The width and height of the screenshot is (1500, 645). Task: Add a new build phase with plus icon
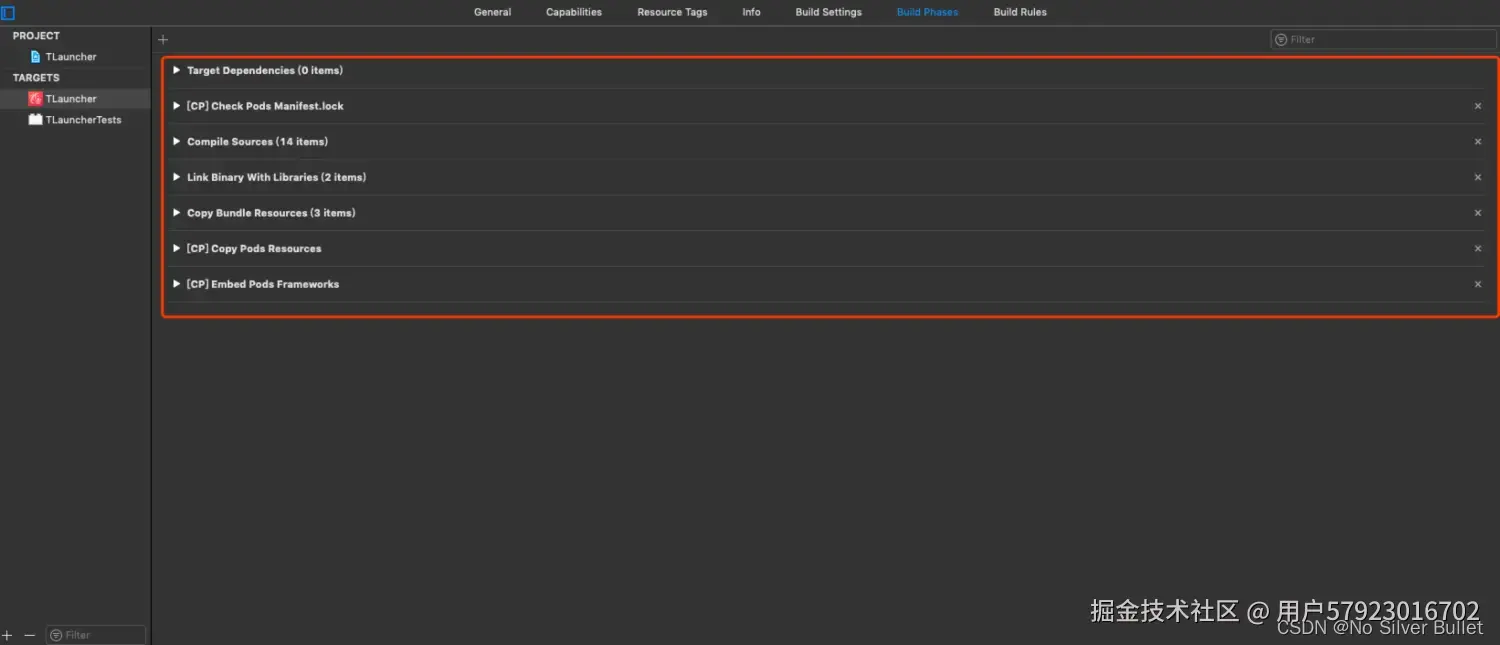pyautogui.click(x=163, y=40)
